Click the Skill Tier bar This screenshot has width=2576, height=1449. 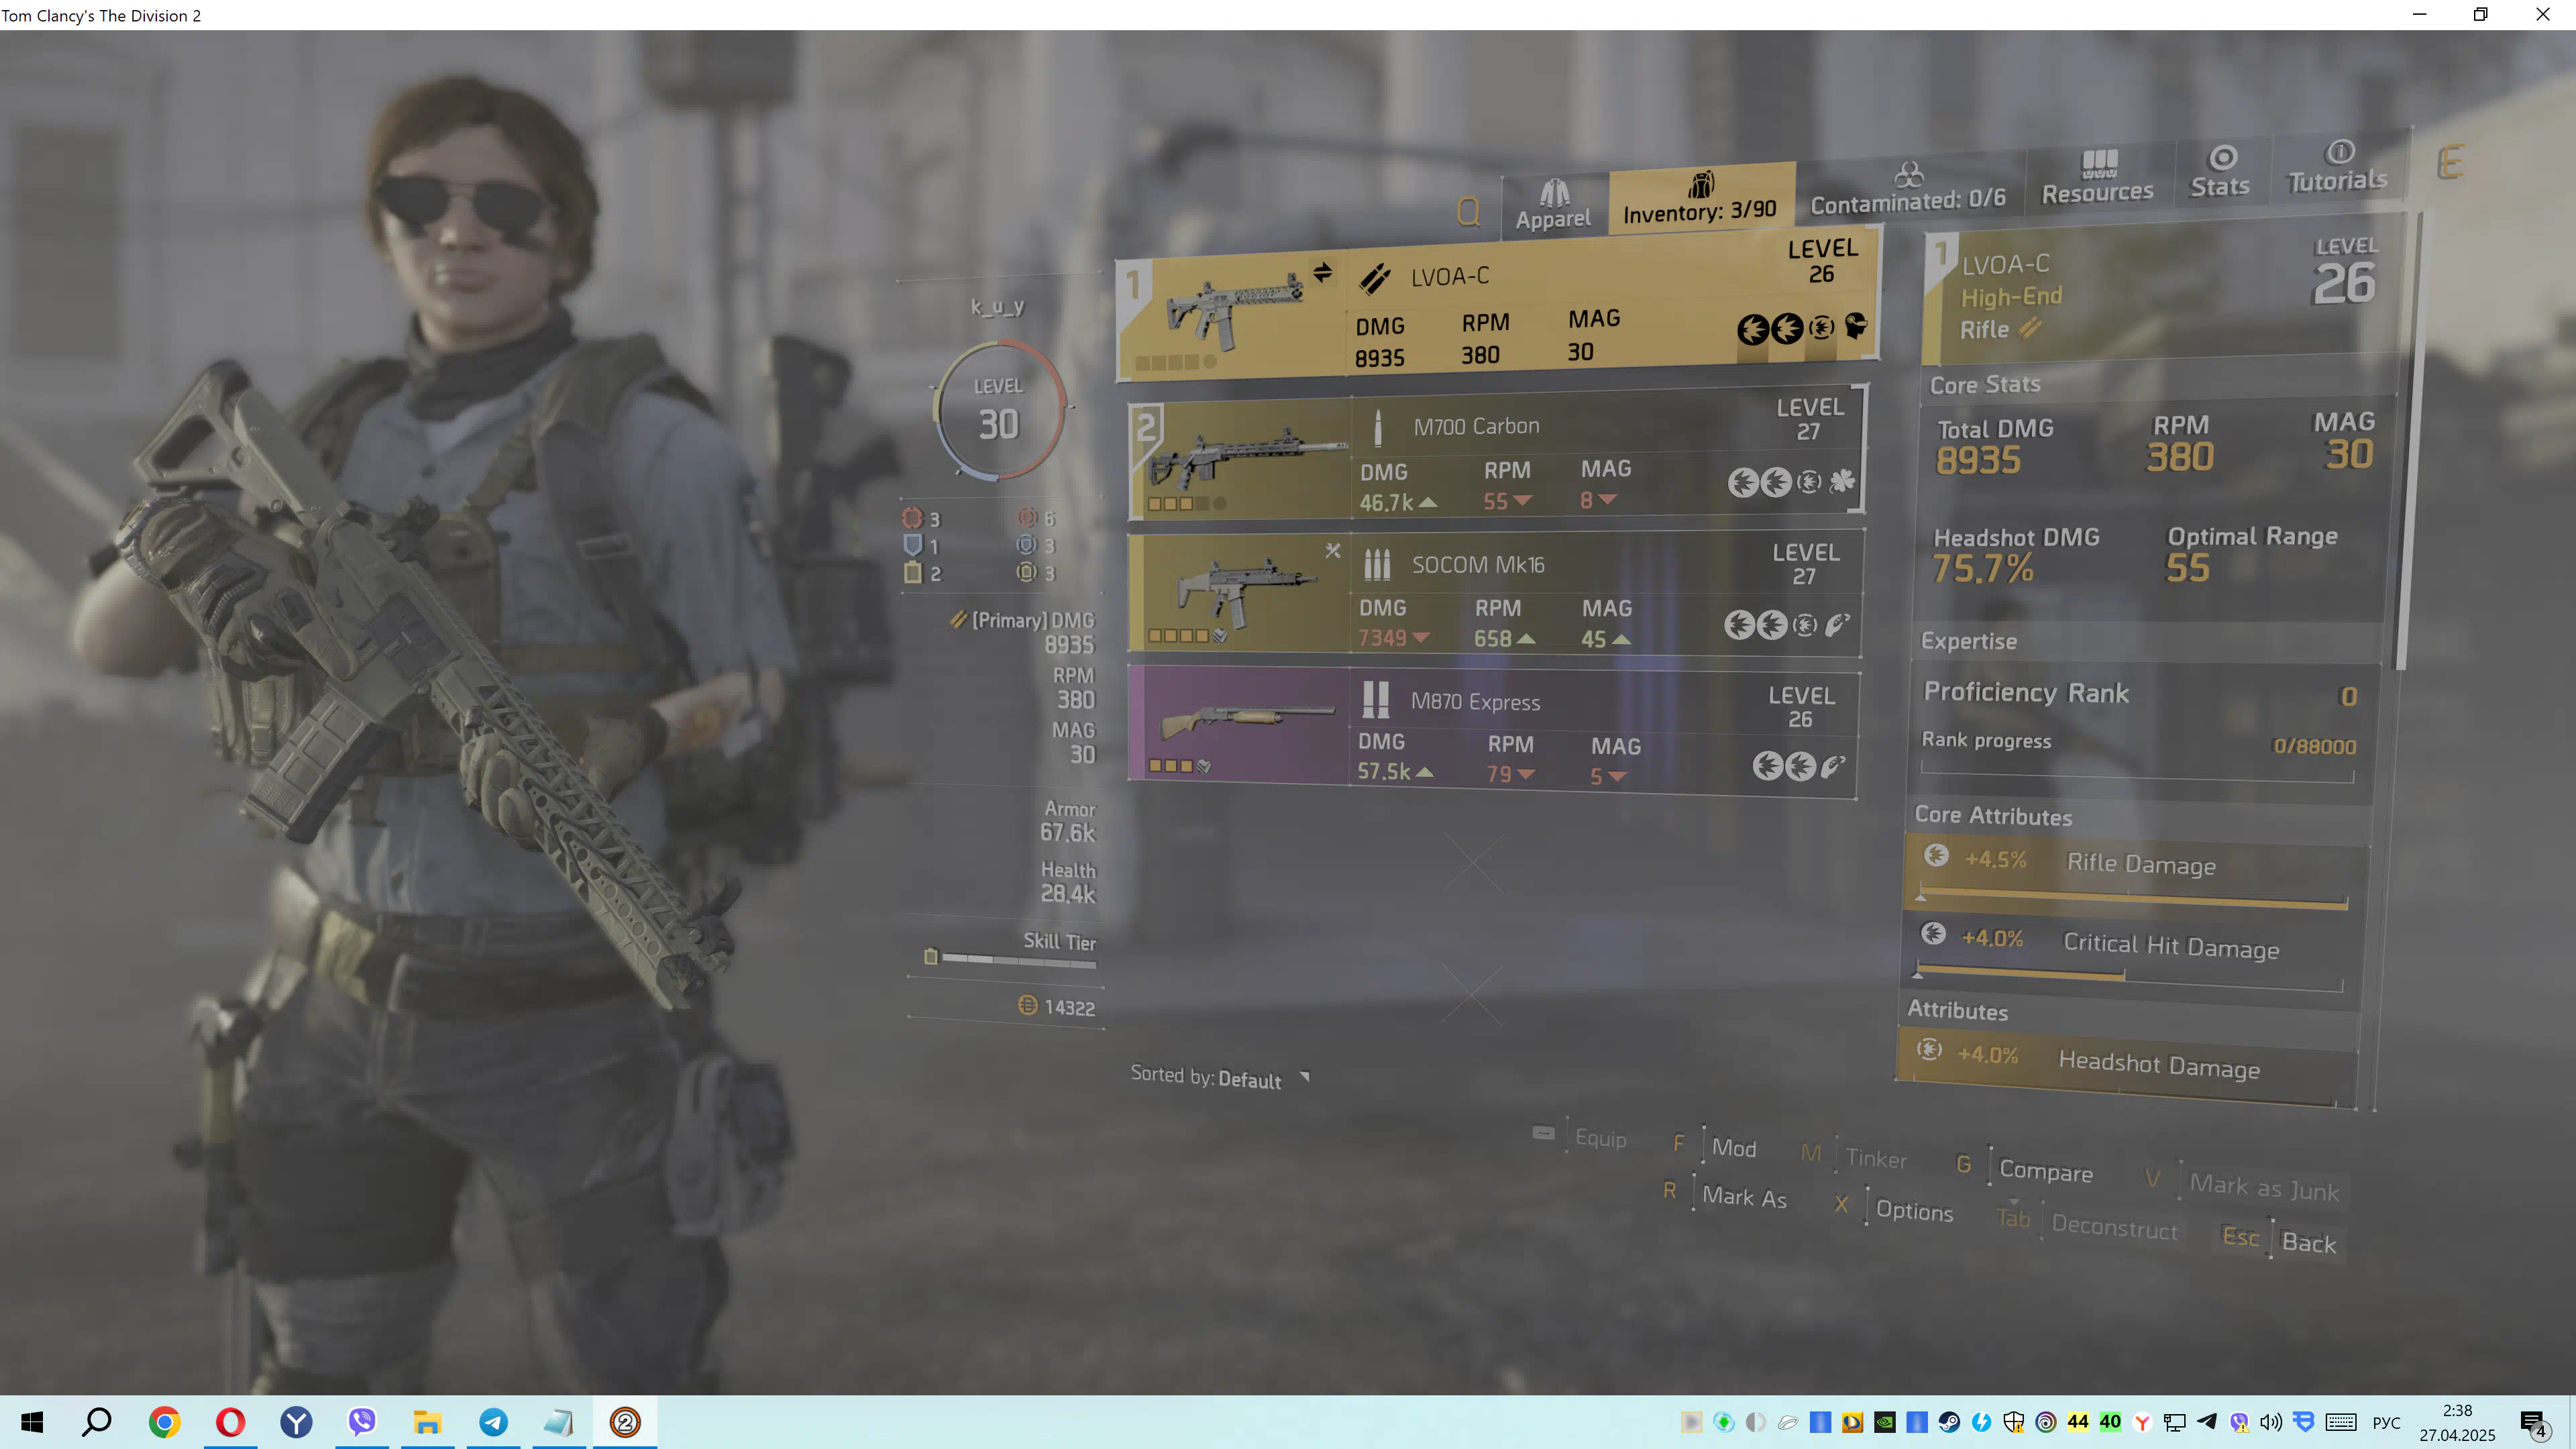1018,960
